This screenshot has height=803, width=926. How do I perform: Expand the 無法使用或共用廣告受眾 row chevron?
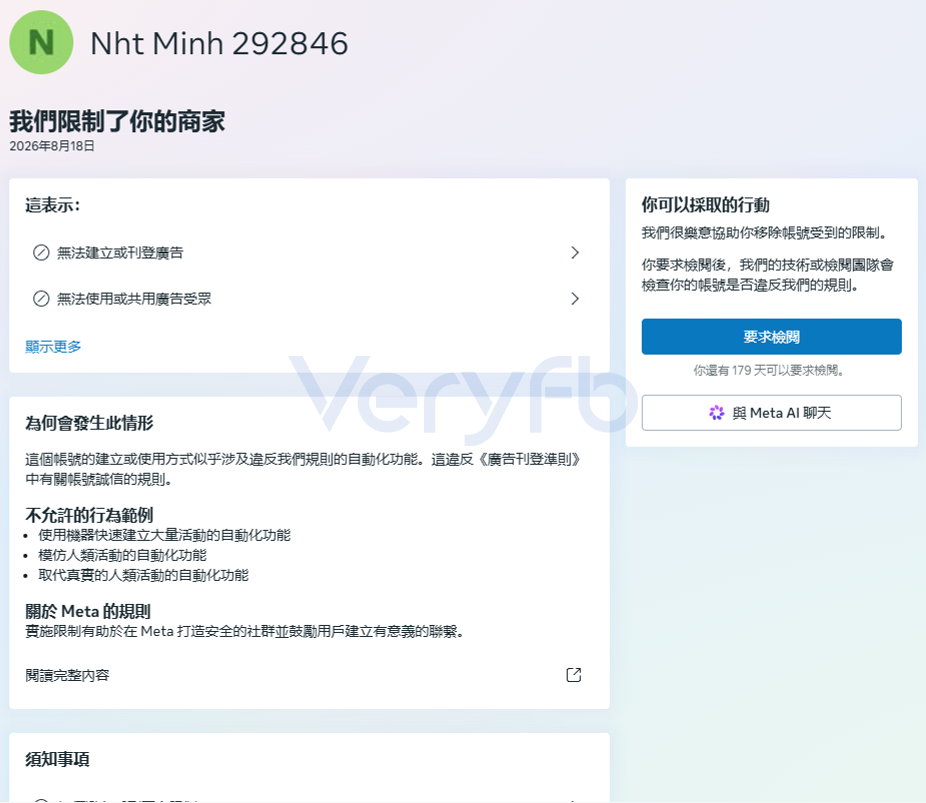tap(575, 299)
